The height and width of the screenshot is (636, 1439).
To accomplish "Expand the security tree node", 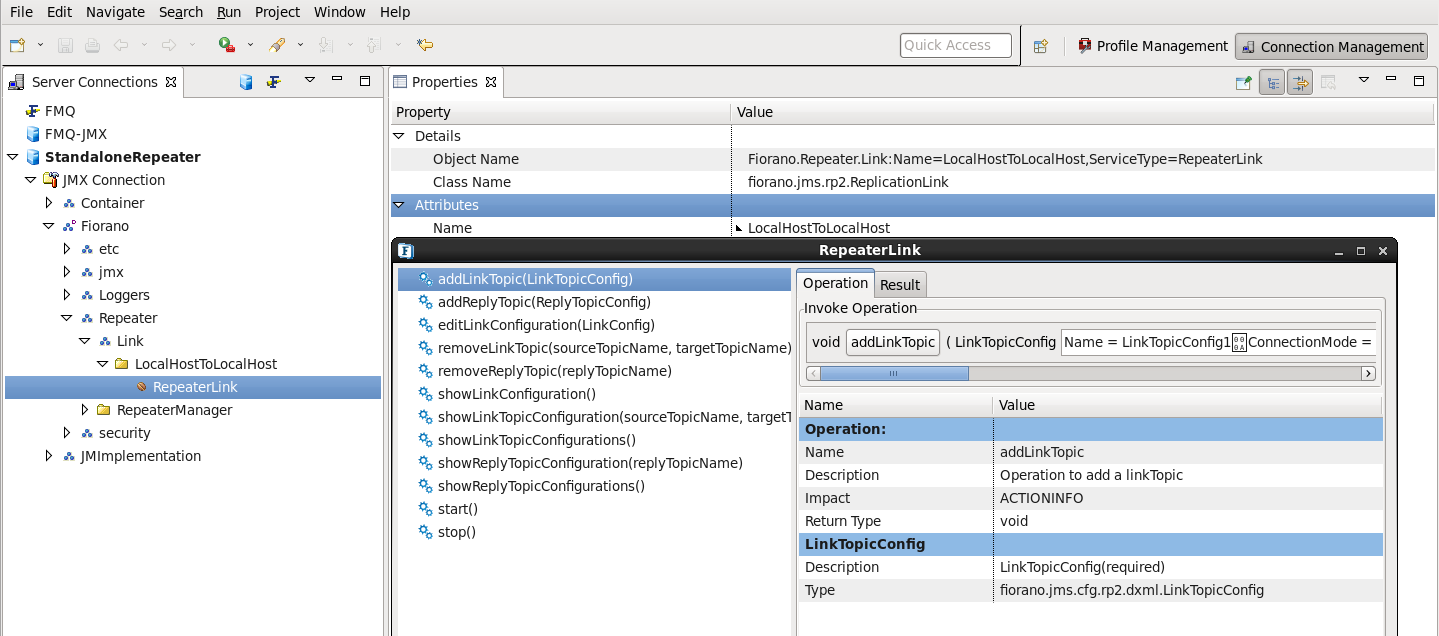I will (x=66, y=433).
